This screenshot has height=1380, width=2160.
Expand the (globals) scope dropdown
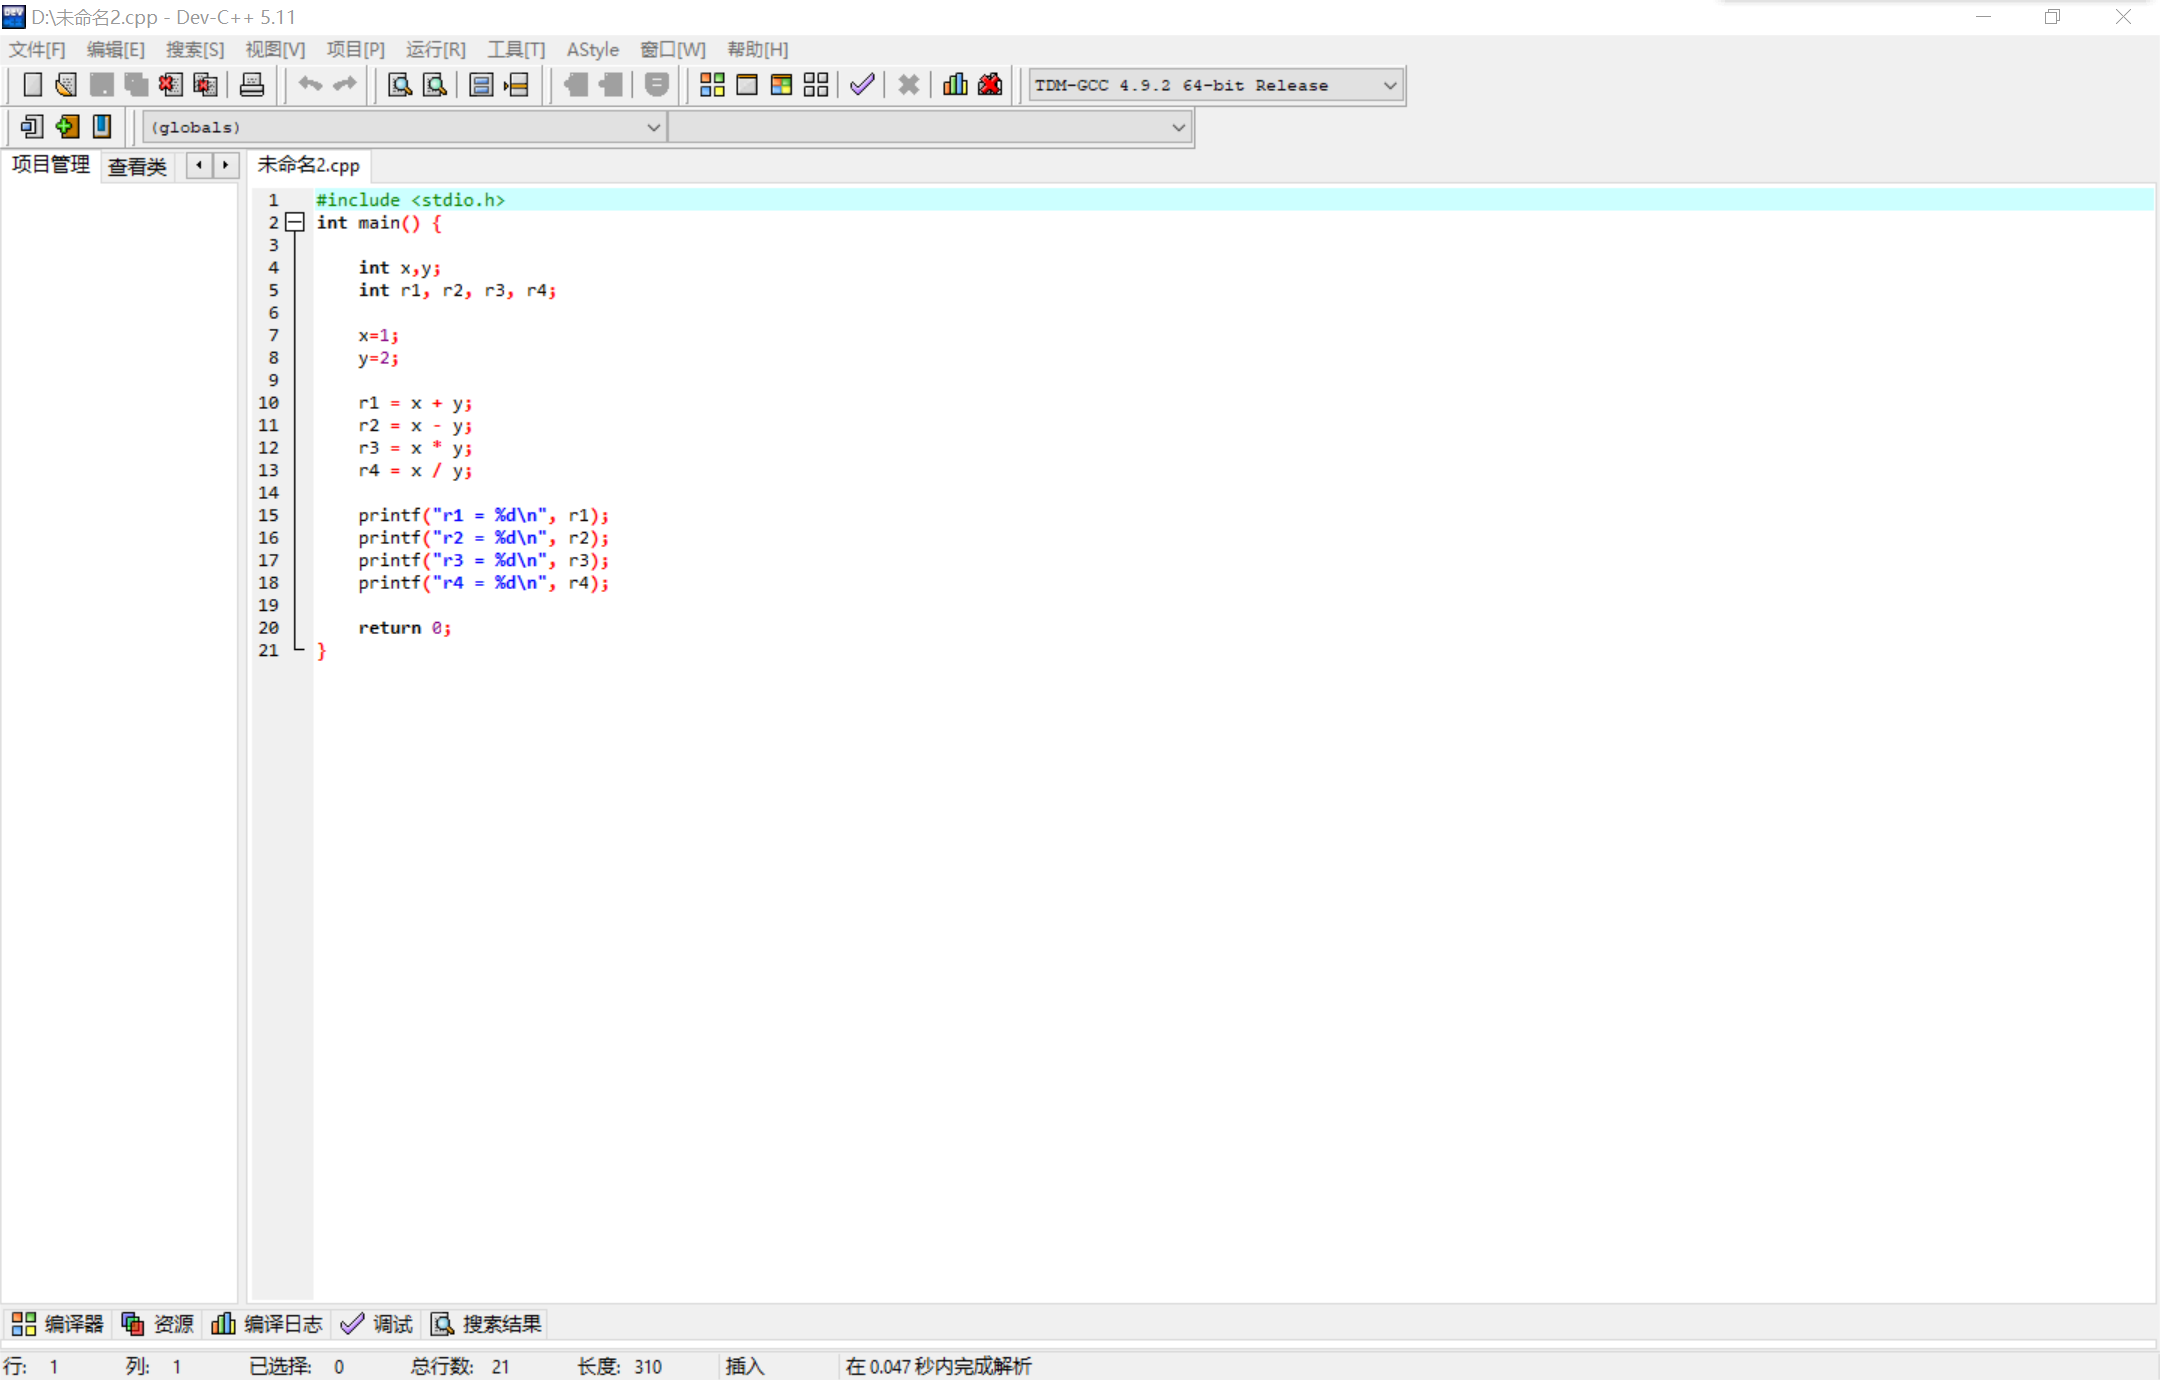pyautogui.click(x=652, y=127)
